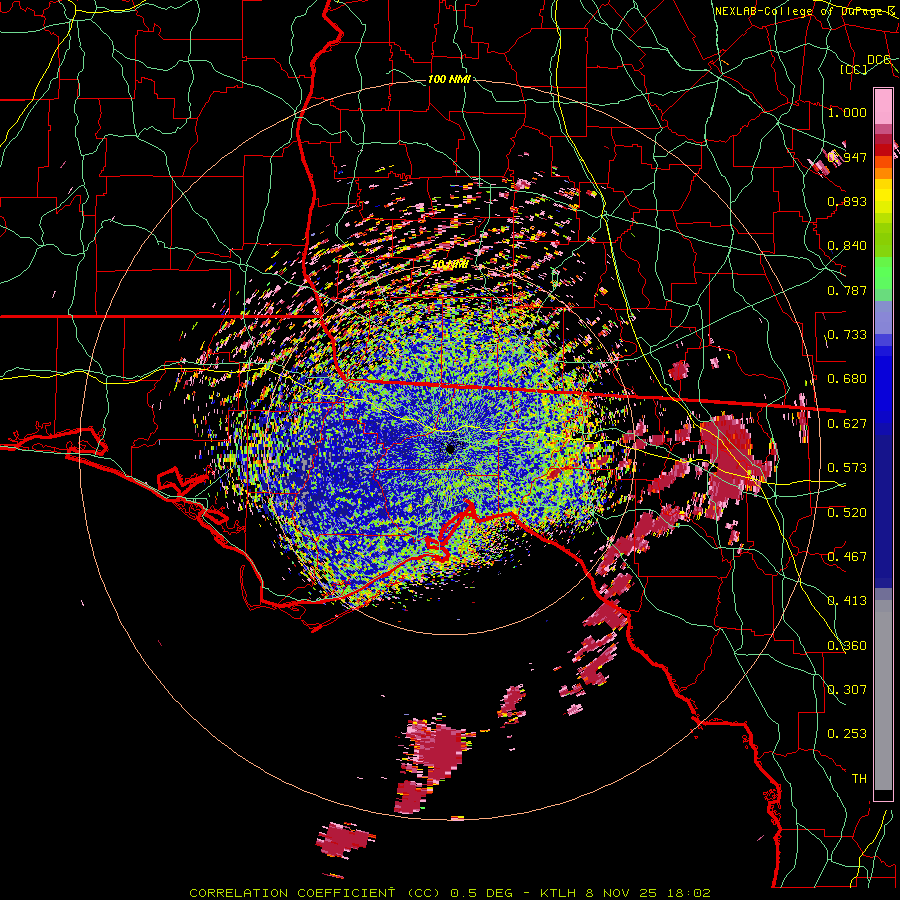Viewport: 900px width, 900px height.
Task: Click the 0.787 scale value
Action: [x=847, y=290]
